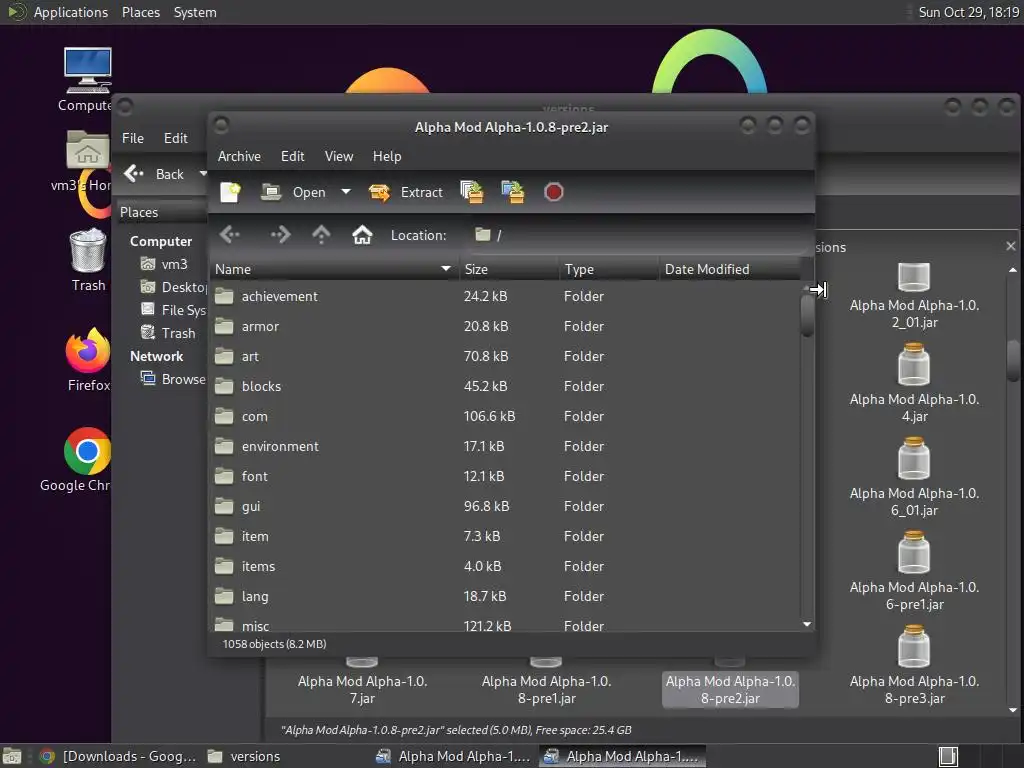
Task: Select Alpha Mod Alpha-1.0.6-pre1.jar file
Action: (x=914, y=572)
